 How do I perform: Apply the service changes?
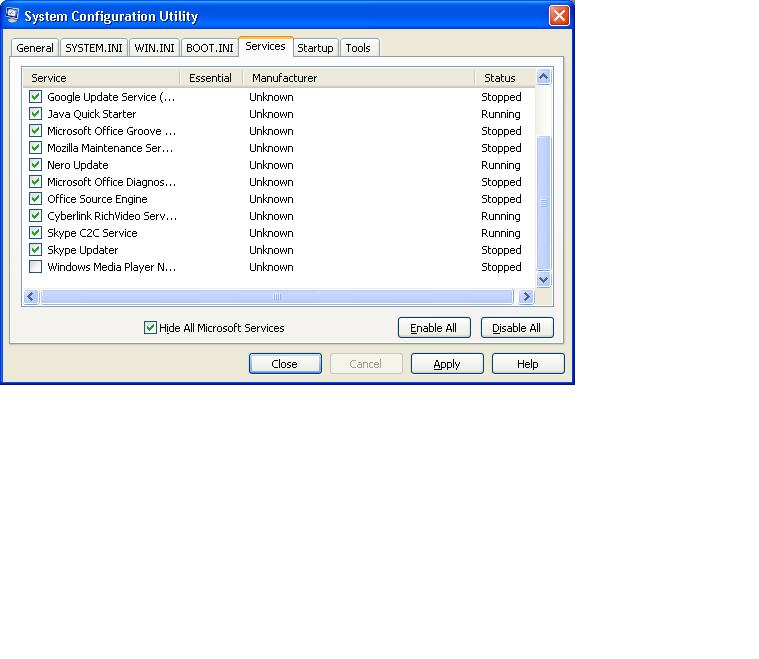tap(447, 364)
